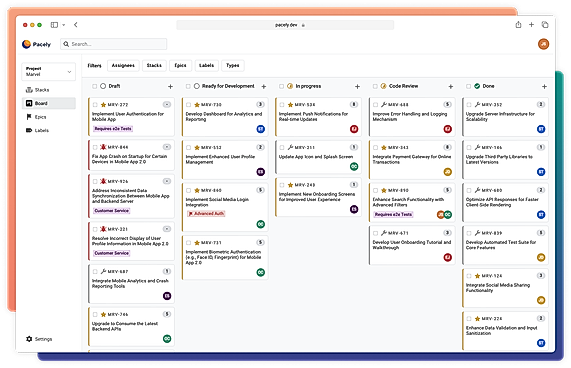Click the Requires e2e Tests label on MRV-272
Screen dimensions: 571x368
pos(113,129)
